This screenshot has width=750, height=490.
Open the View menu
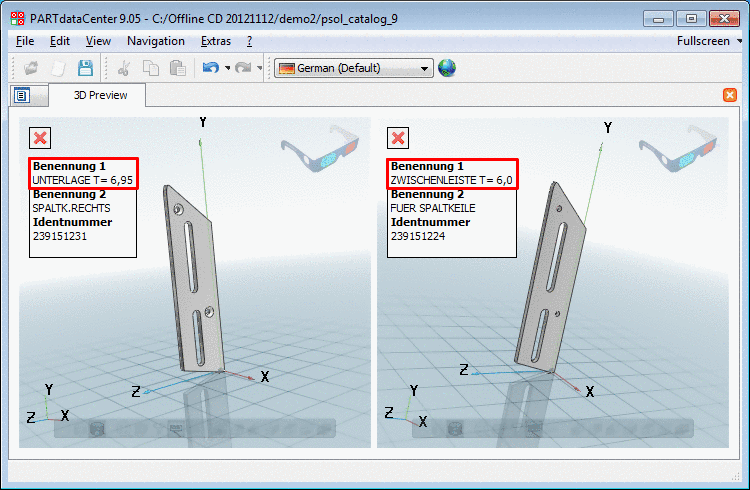tap(98, 41)
